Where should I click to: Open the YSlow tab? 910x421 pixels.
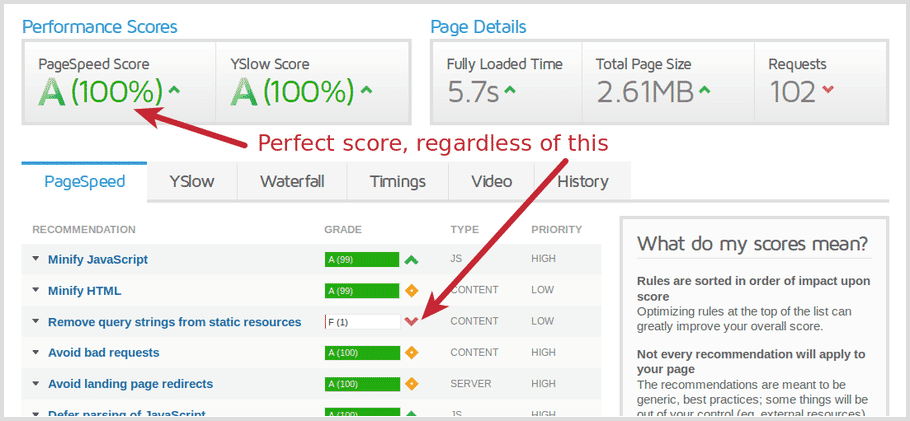[x=192, y=182]
